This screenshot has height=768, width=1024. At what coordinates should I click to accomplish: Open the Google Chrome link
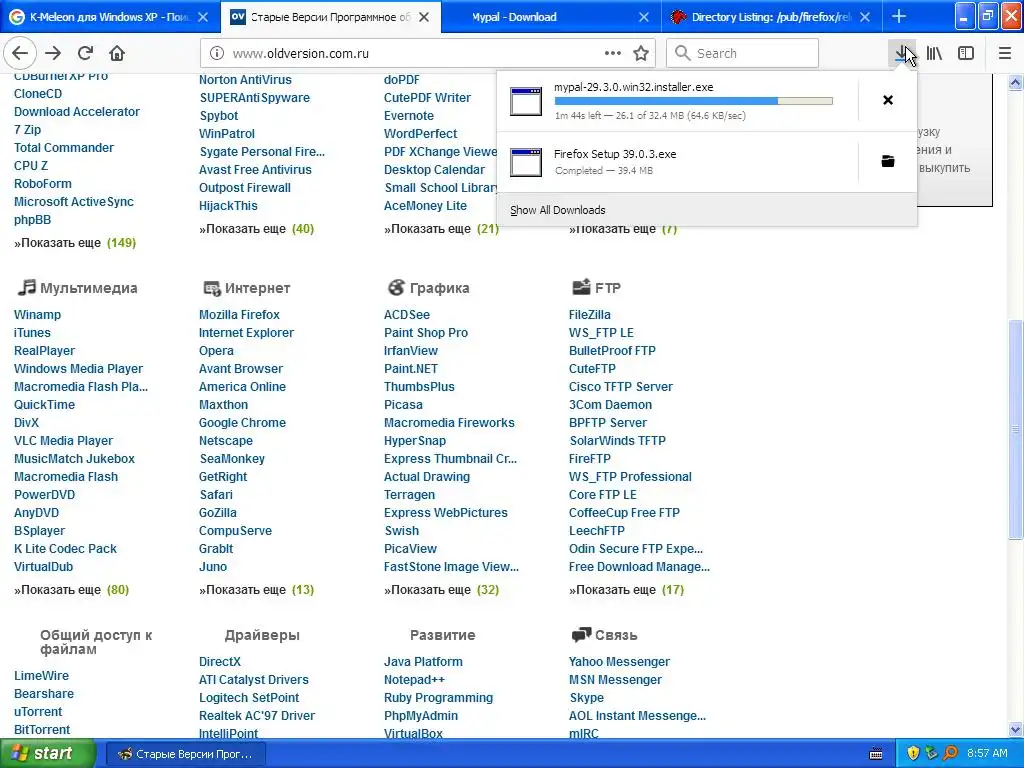click(x=242, y=423)
